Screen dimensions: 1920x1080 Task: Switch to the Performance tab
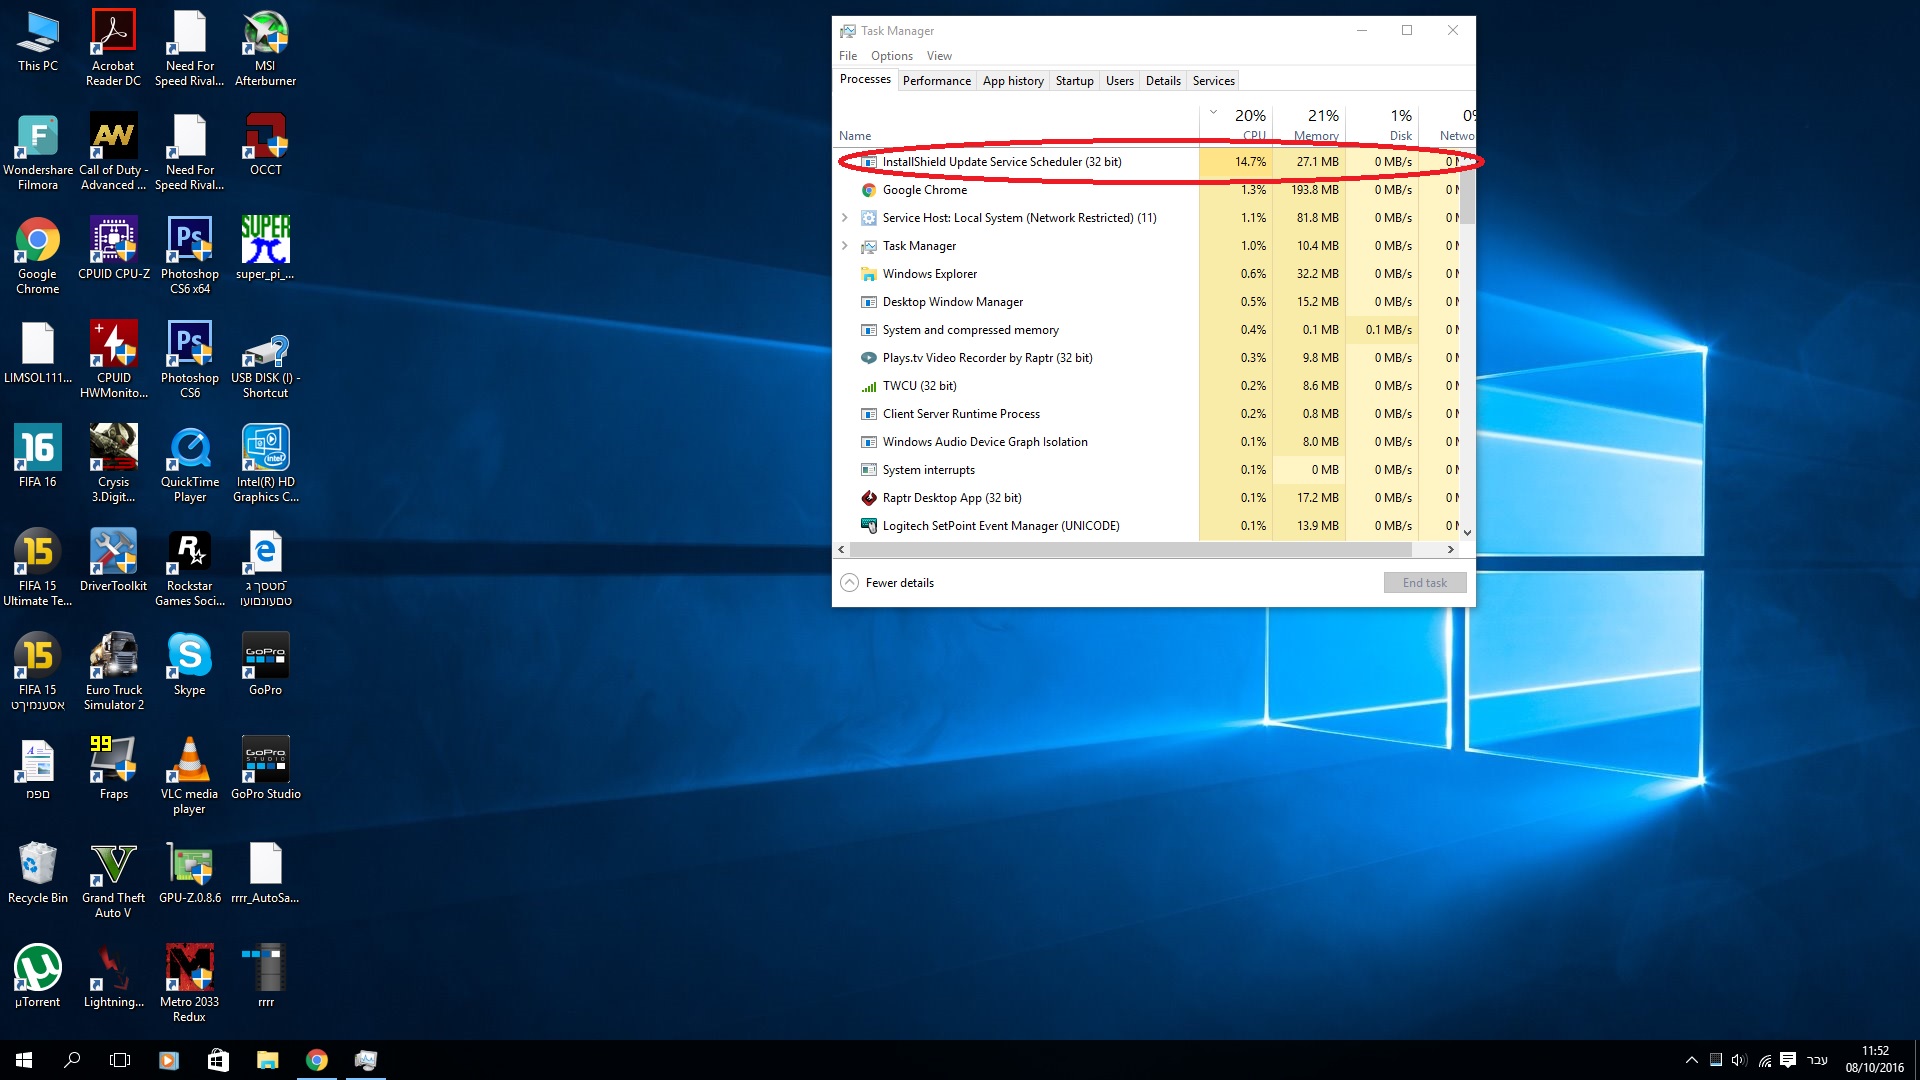point(936,81)
